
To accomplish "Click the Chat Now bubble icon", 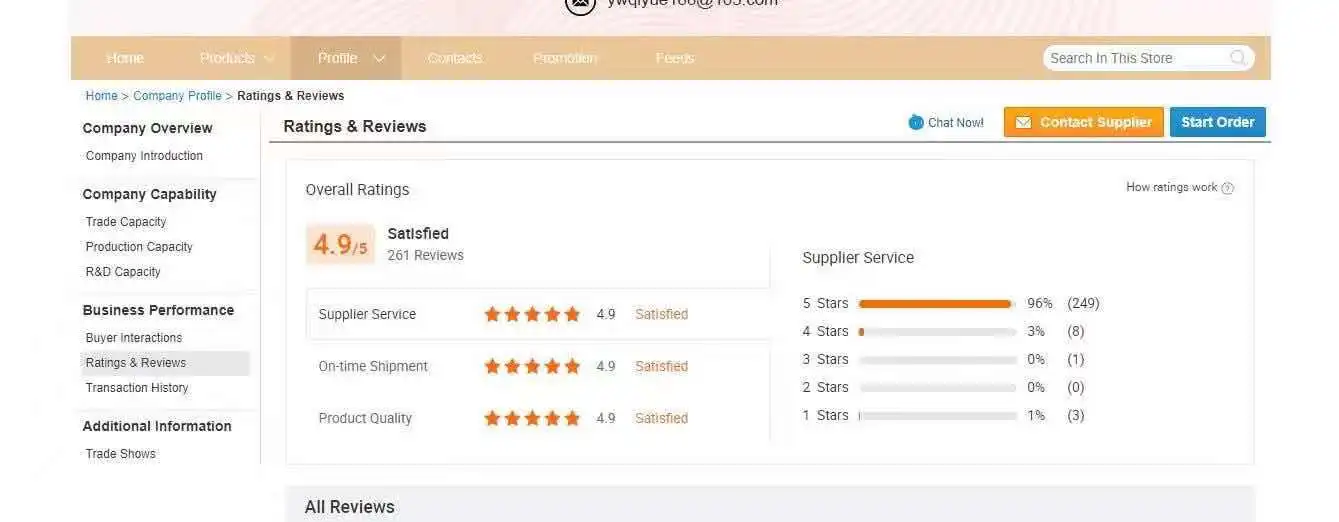I will pos(916,122).
